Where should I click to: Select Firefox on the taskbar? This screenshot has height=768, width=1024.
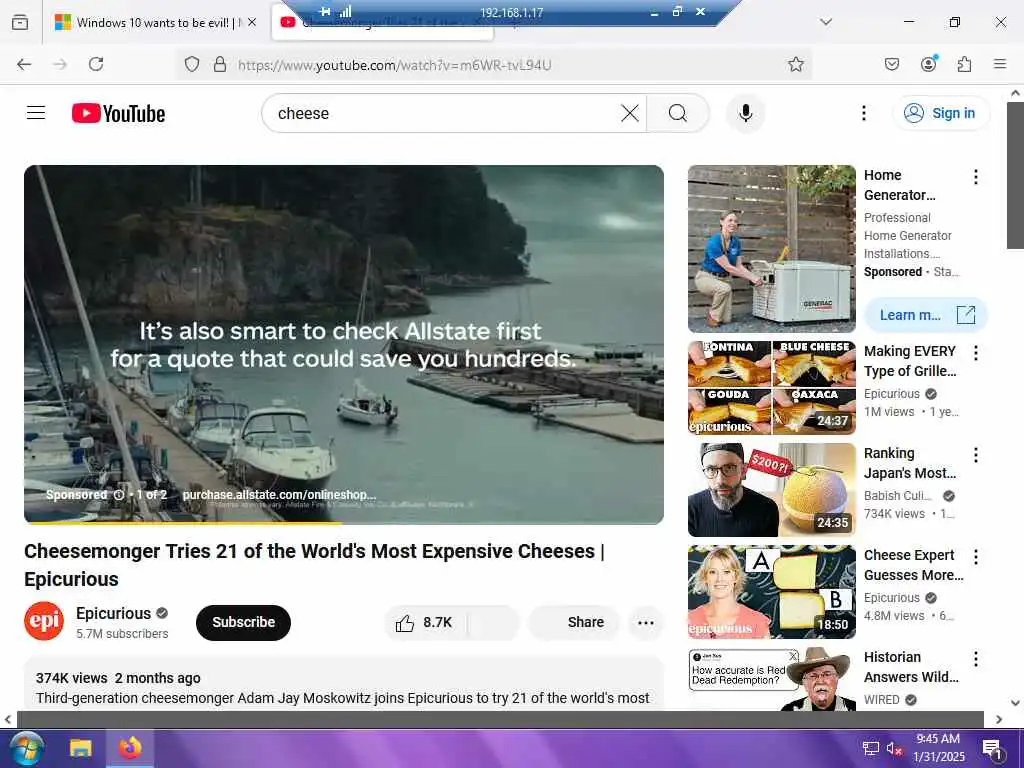[x=130, y=748]
